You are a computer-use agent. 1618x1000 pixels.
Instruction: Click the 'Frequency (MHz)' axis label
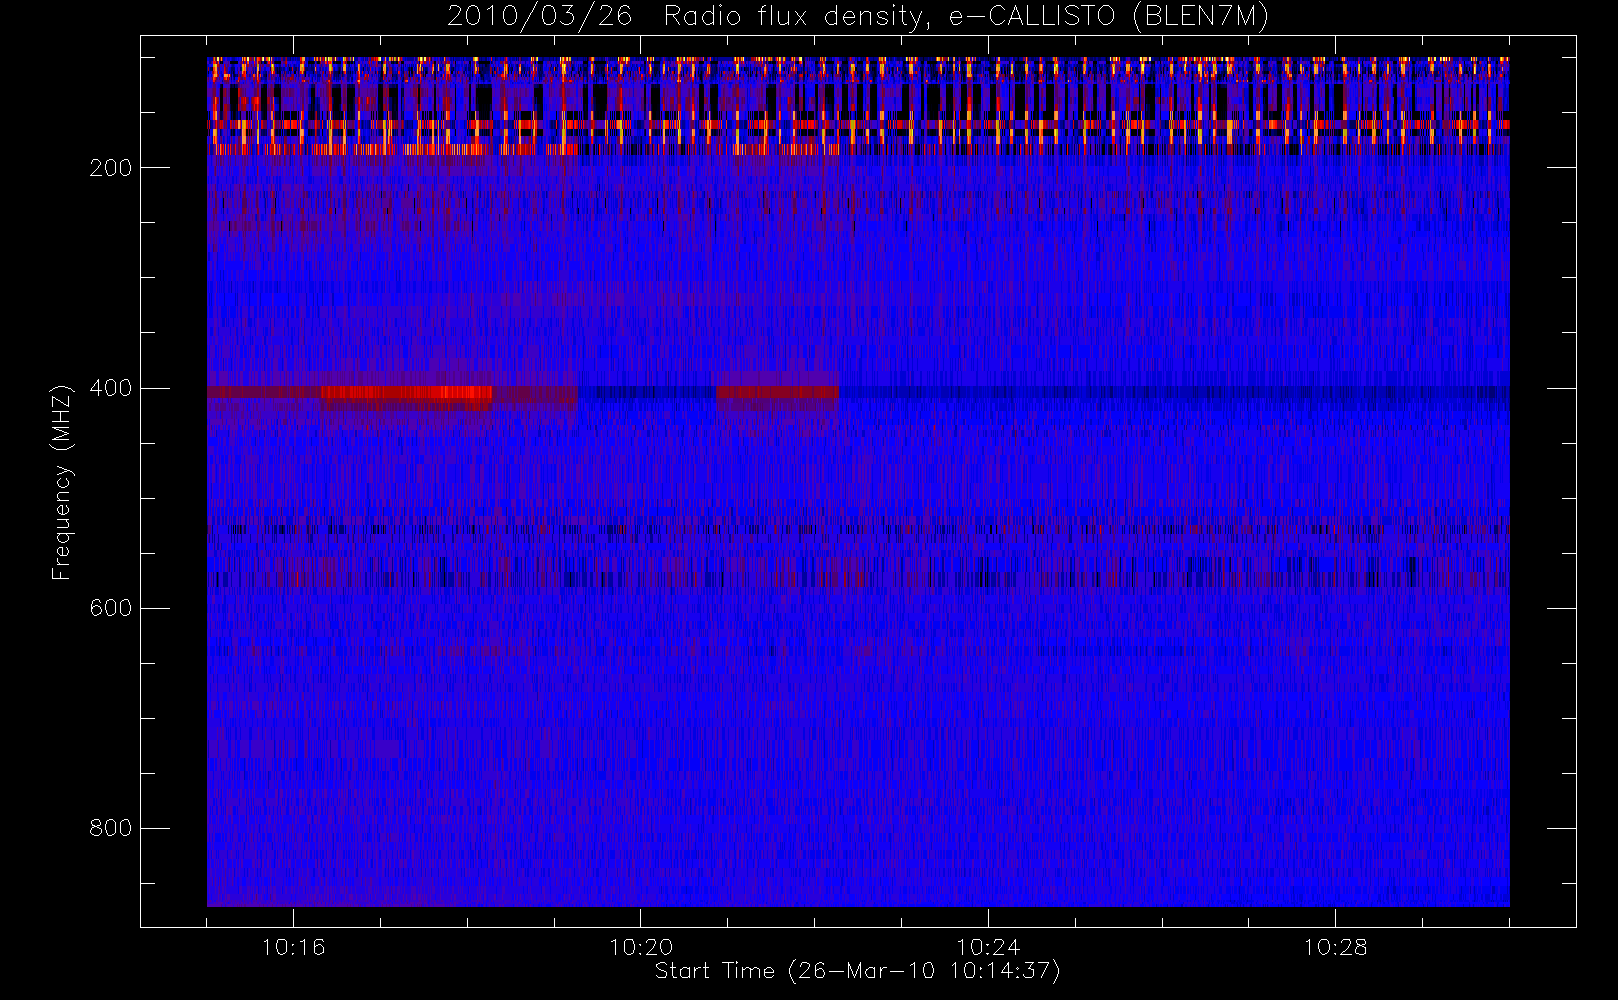(x=62, y=482)
